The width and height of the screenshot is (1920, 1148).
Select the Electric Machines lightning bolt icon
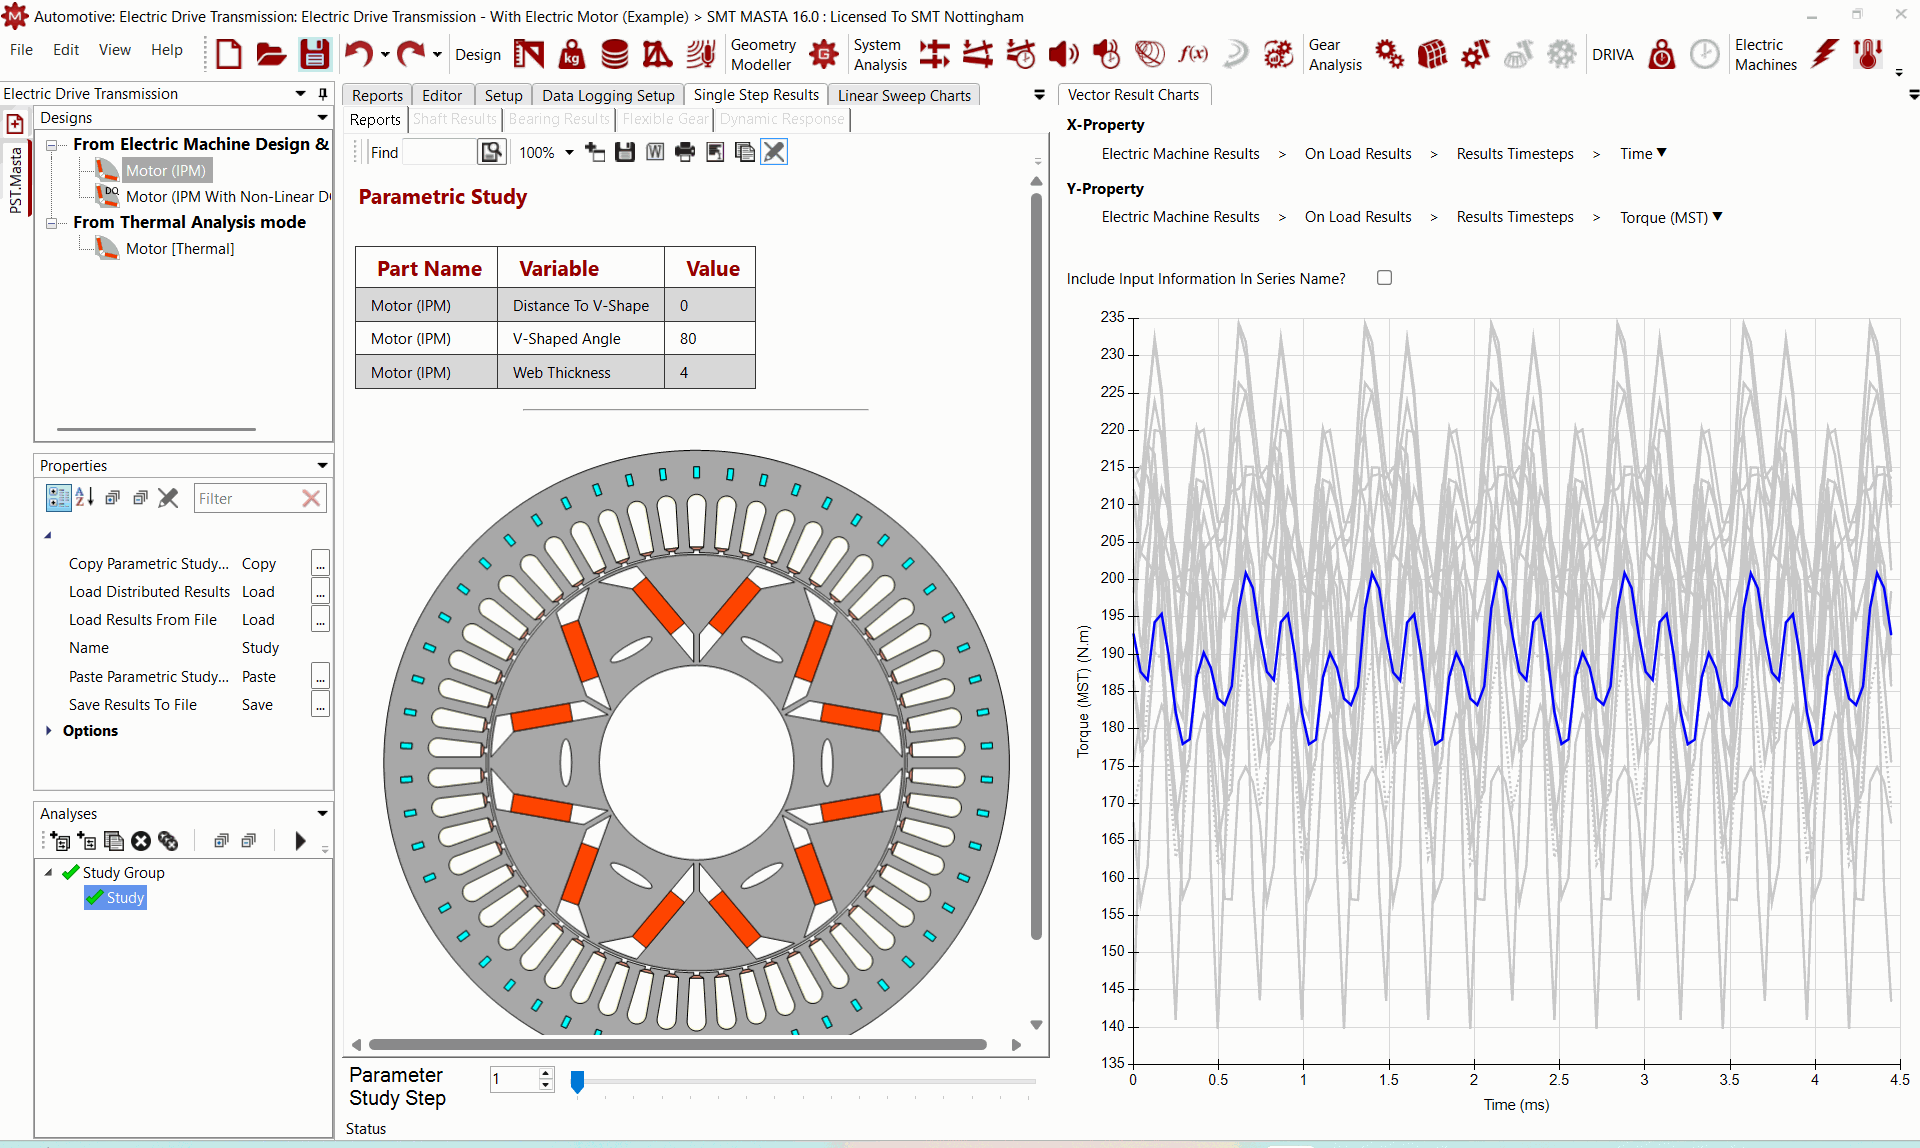pos(1826,54)
